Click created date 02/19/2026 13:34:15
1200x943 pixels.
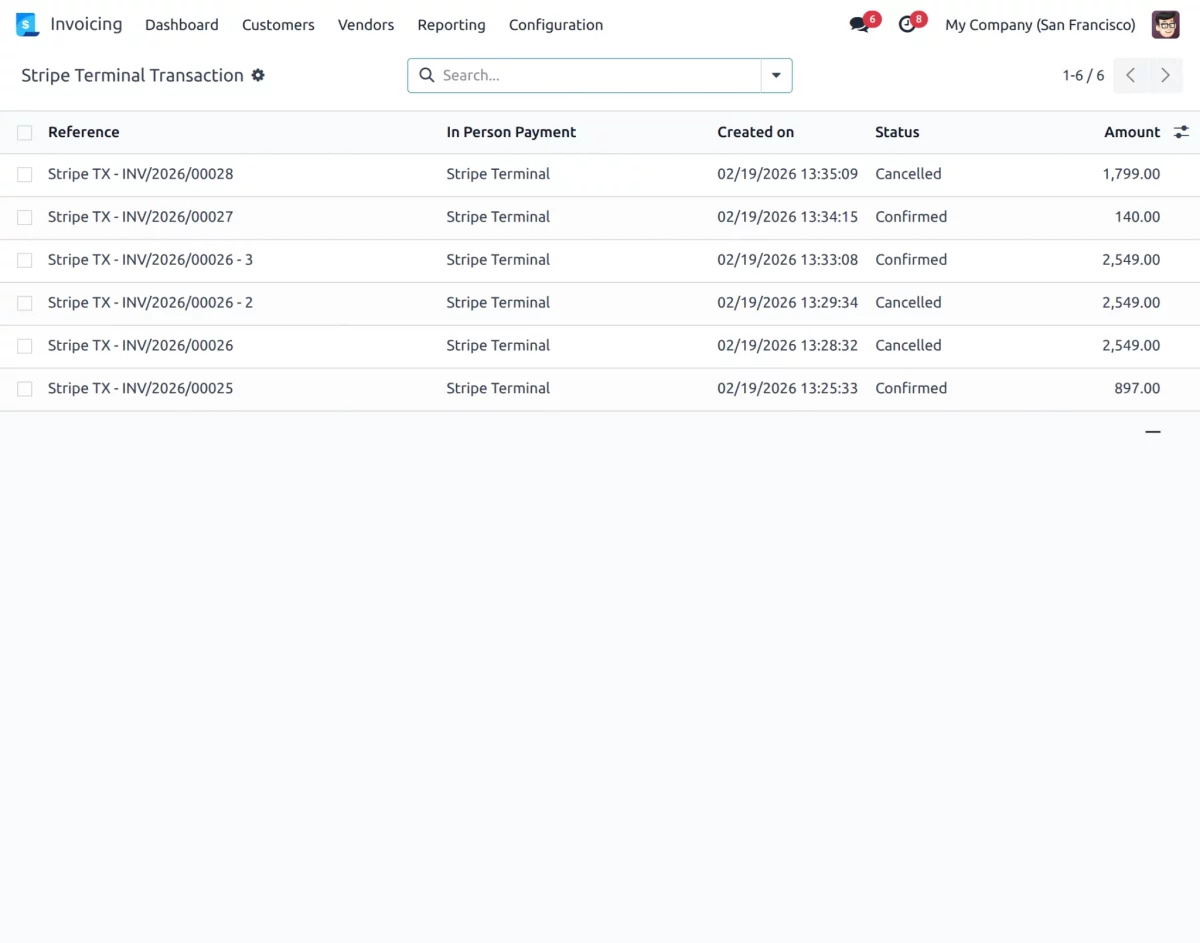click(787, 217)
